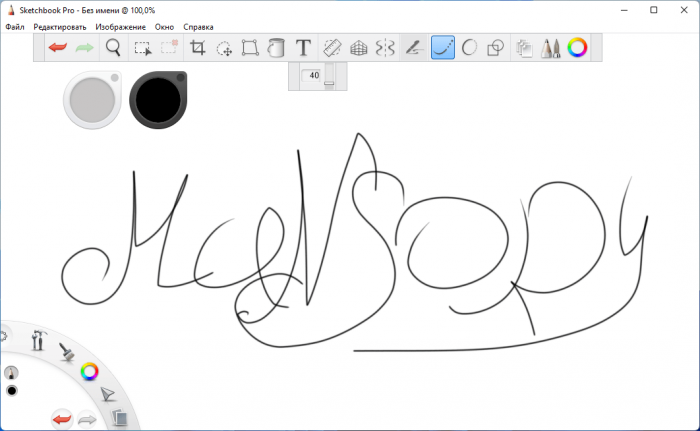Image resolution: width=700 pixels, height=431 pixels.
Task: Click the black color puck
Action: [155, 100]
